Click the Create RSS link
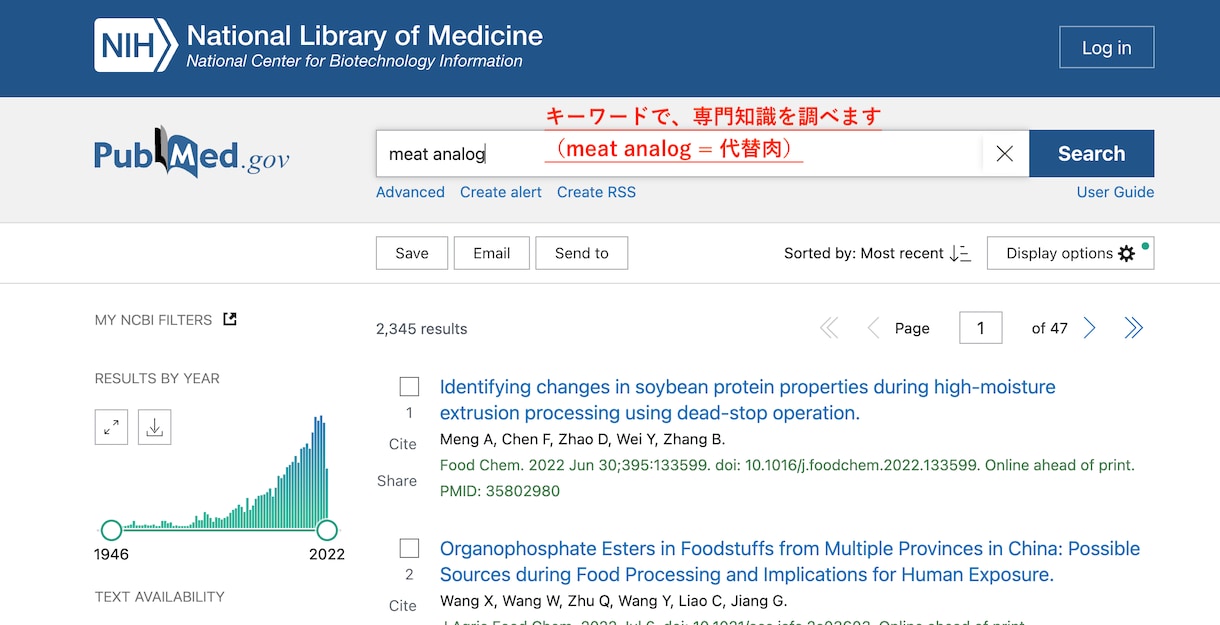 click(596, 192)
